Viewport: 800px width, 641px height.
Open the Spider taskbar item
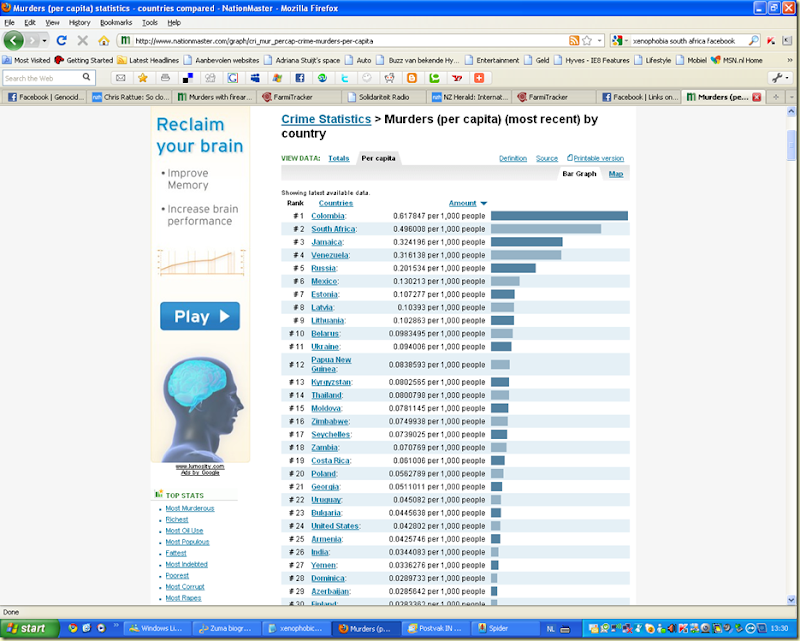tap(505, 629)
